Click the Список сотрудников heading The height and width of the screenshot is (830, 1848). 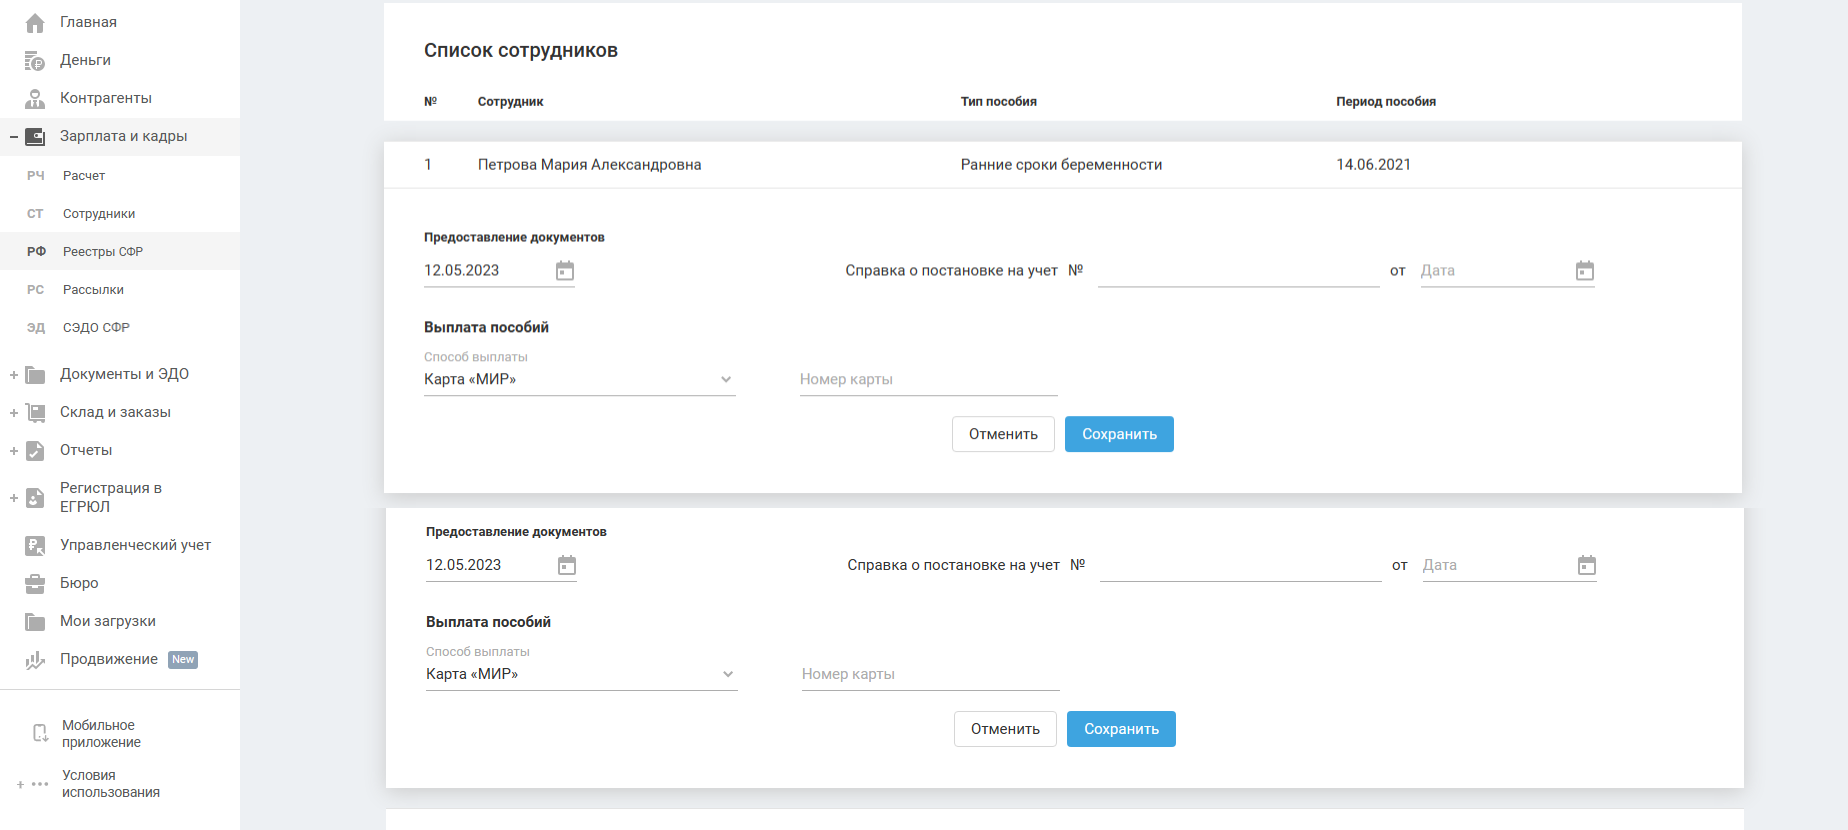(521, 51)
